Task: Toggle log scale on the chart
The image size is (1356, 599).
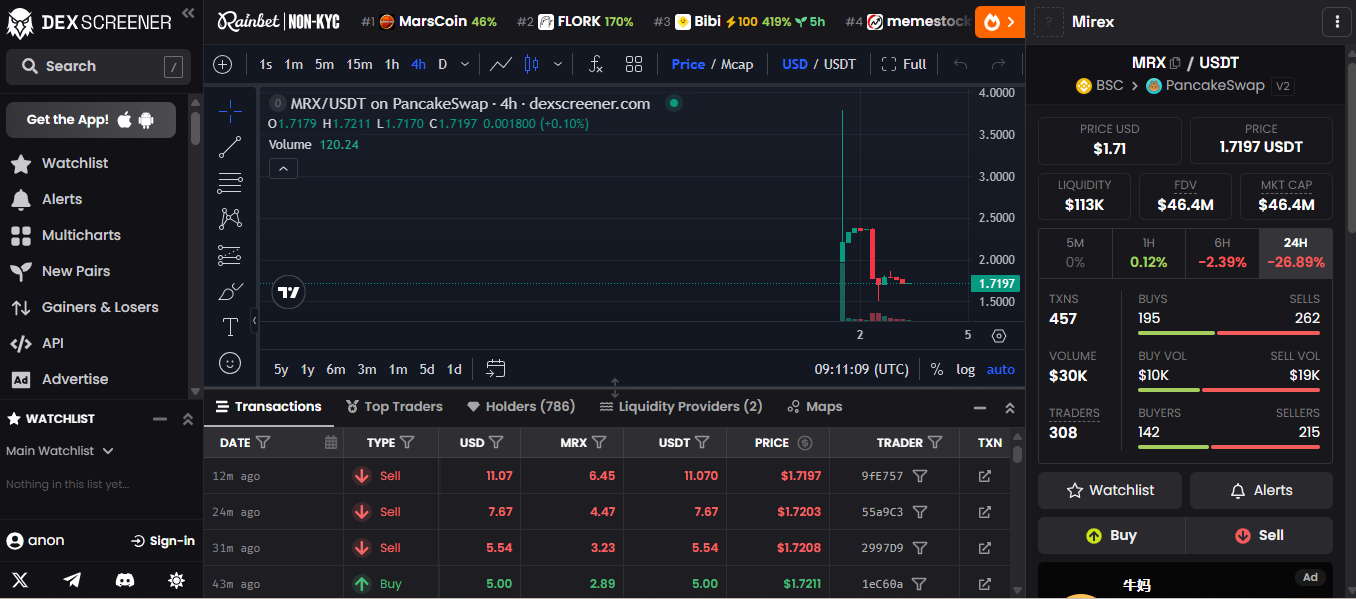Action: pyautogui.click(x=965, y=369)
